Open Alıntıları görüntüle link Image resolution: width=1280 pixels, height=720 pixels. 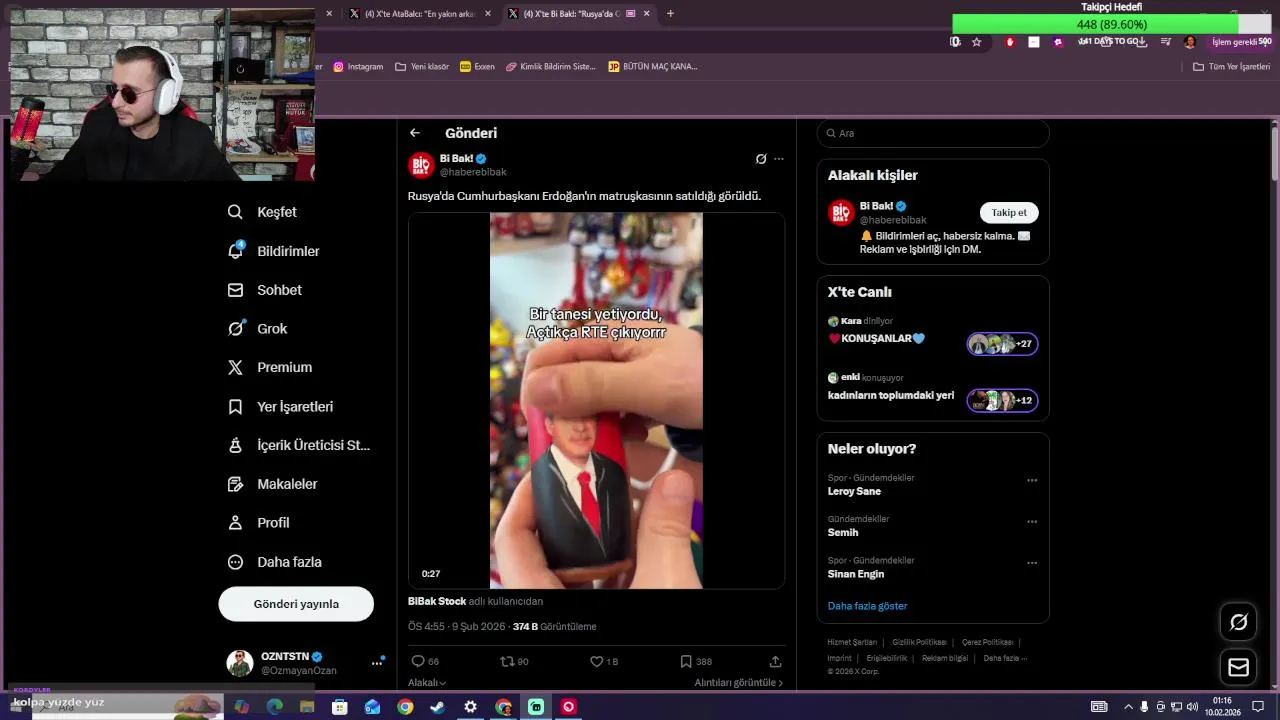pyautogui.click(x=739, y=683)
